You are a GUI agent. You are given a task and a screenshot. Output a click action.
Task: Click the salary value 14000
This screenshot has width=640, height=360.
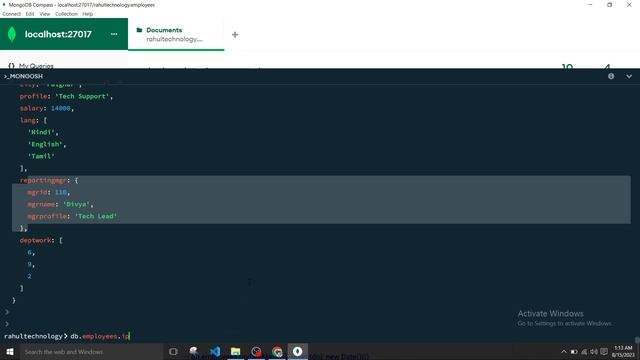pos(61,108)
